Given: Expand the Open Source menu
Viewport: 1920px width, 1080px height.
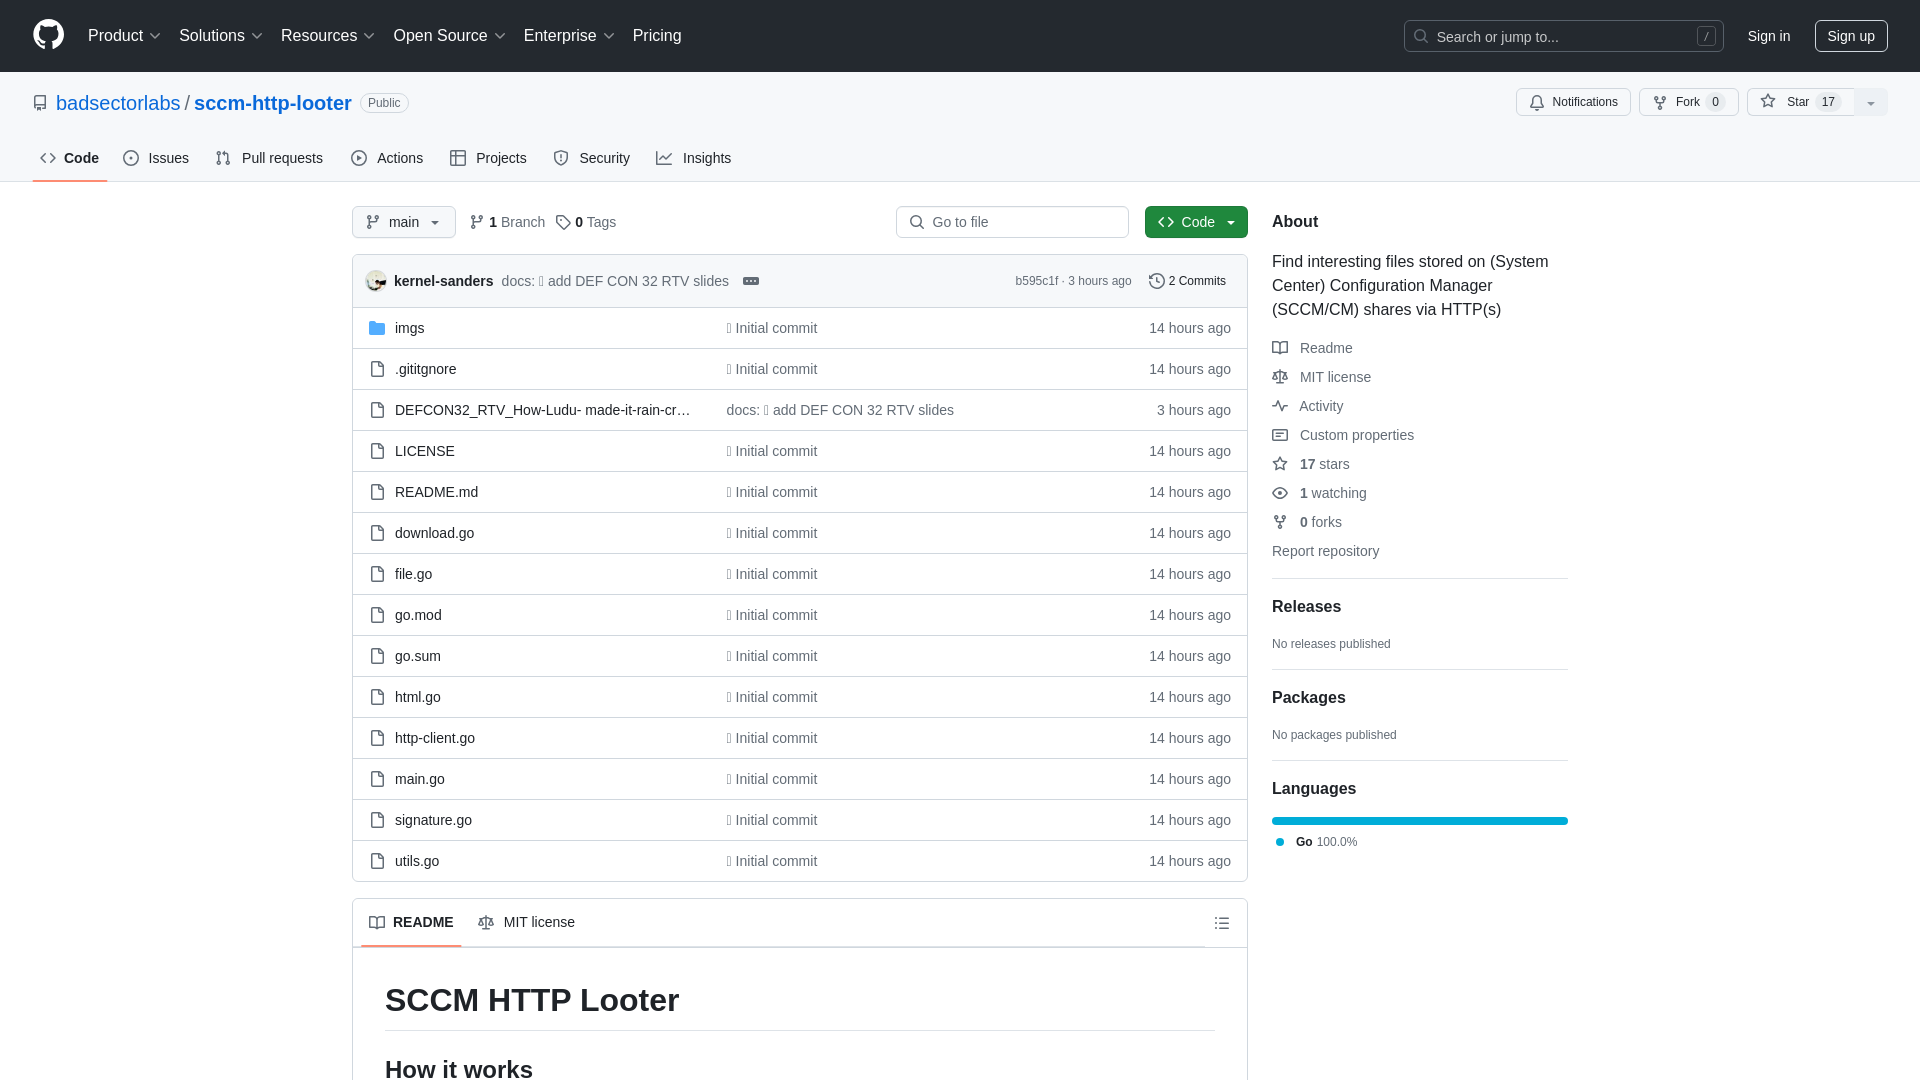Looking at the screenshot, I should click(x=449, y=36).
